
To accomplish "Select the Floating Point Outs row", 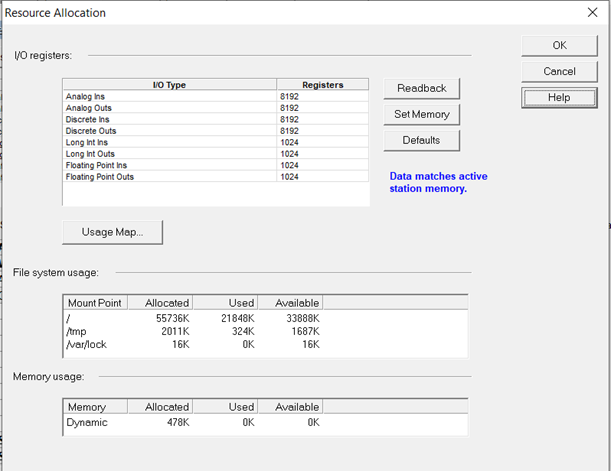I will click(215, 177).
